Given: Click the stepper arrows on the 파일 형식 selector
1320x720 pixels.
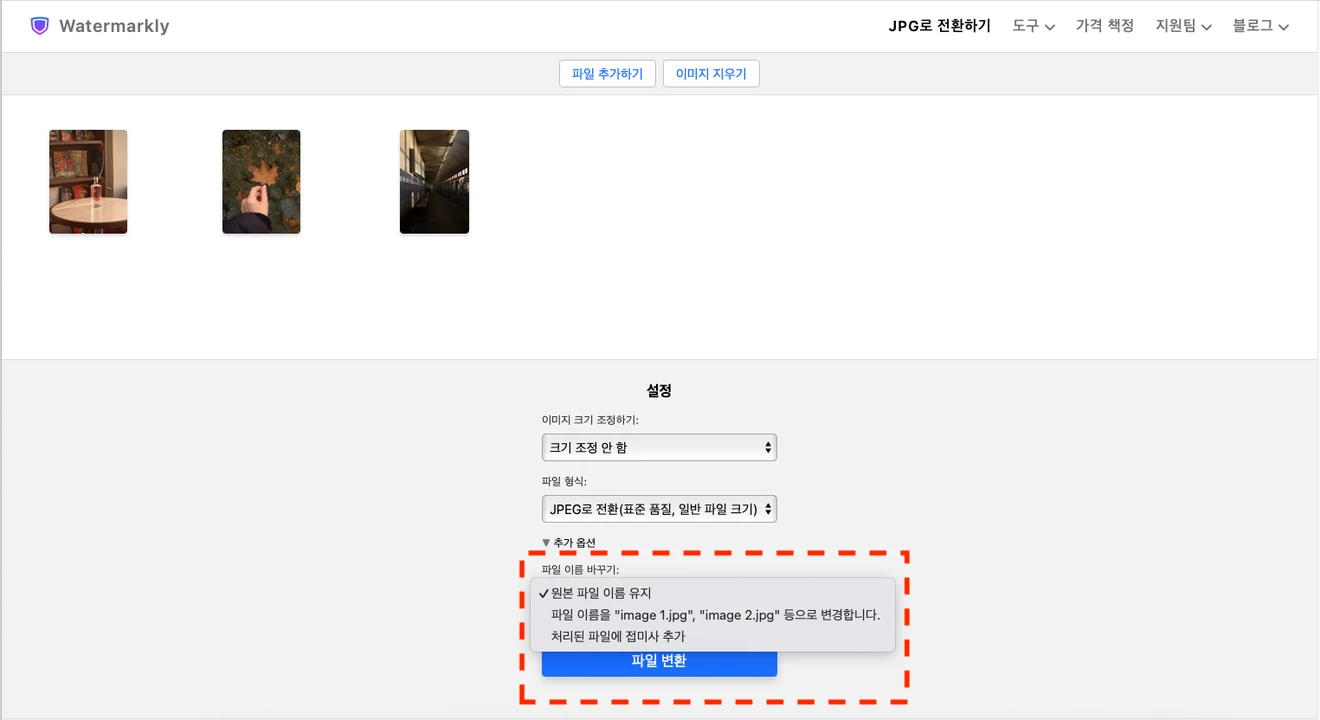Looking at the screenshot, I should point(766,508).
